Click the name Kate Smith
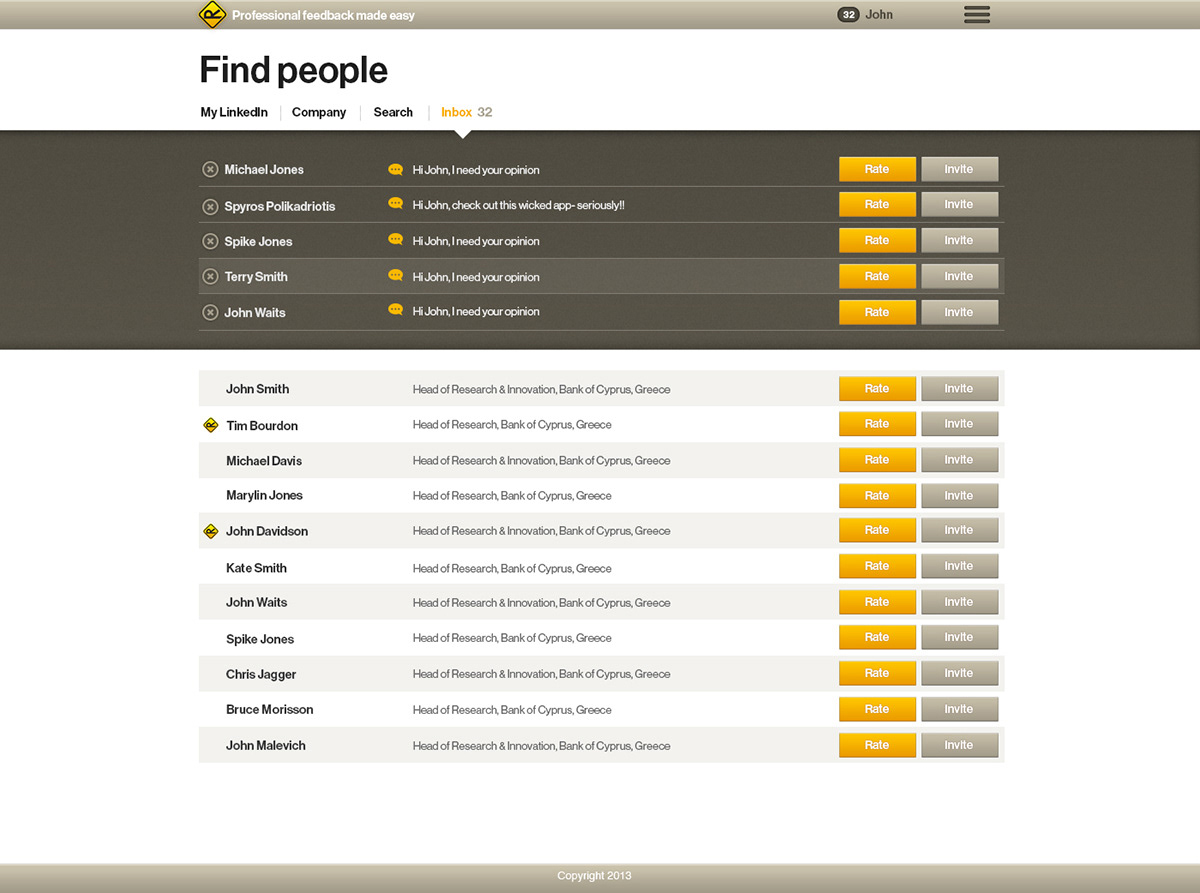This screenshot has width=1200, height=893. [256, 568]
